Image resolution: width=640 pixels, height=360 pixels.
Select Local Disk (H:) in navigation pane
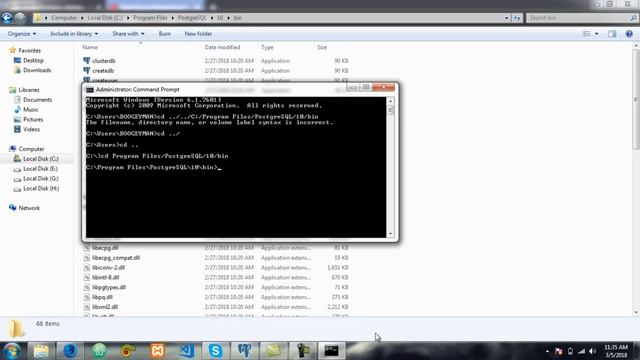click(41, 188)
